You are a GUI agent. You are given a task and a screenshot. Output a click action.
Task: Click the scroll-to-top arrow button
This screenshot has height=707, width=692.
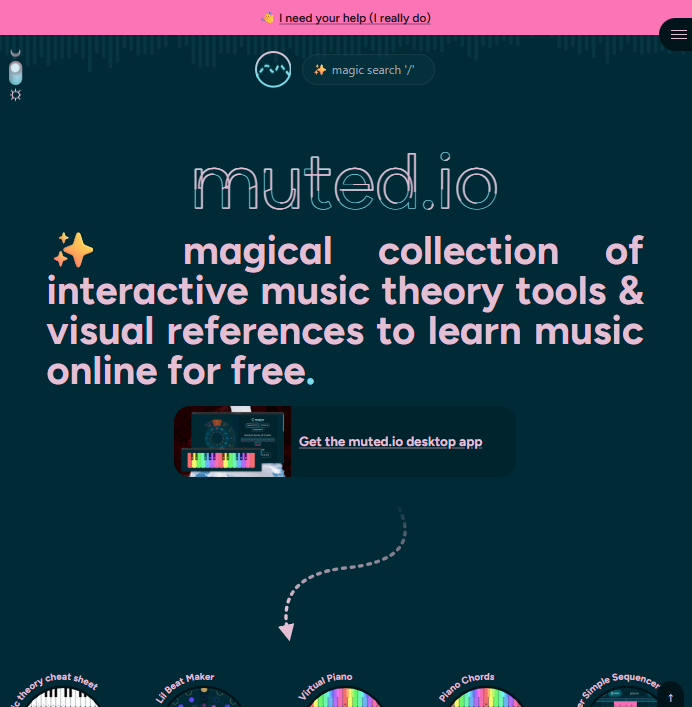pyautogui.click(x=670, y=696)
